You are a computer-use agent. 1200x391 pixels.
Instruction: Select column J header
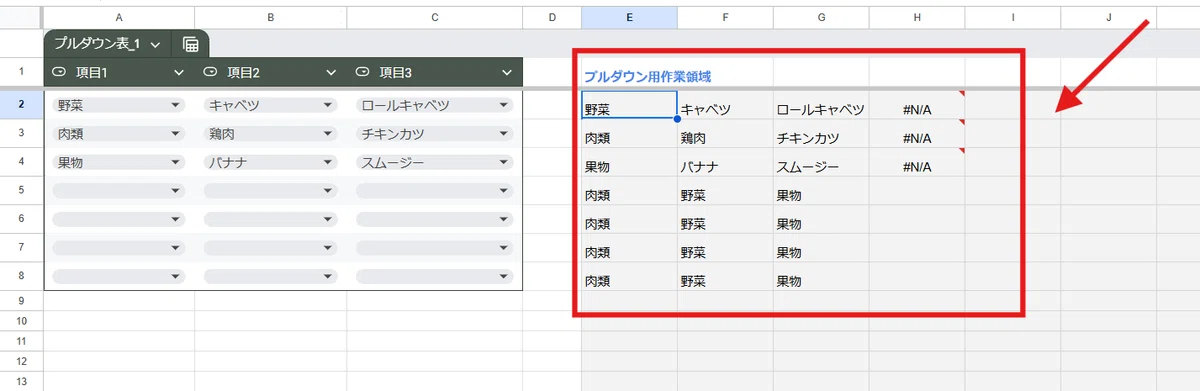pyautogui.click(x=1109, y=18)
